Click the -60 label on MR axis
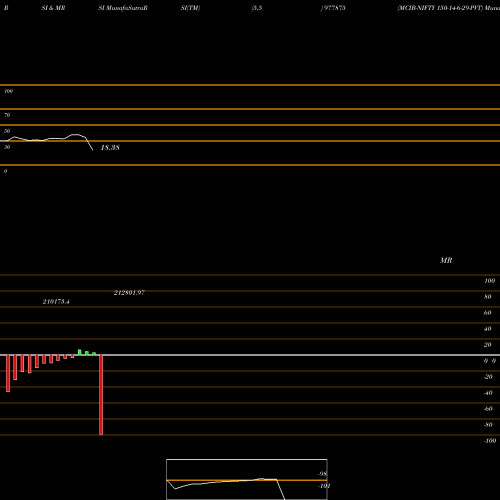The image size is (500, 500). point(488,409)
